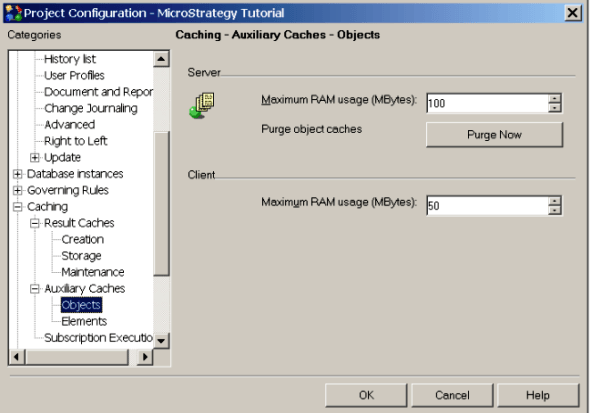Select Storage under Result Caches

(81, 256)
